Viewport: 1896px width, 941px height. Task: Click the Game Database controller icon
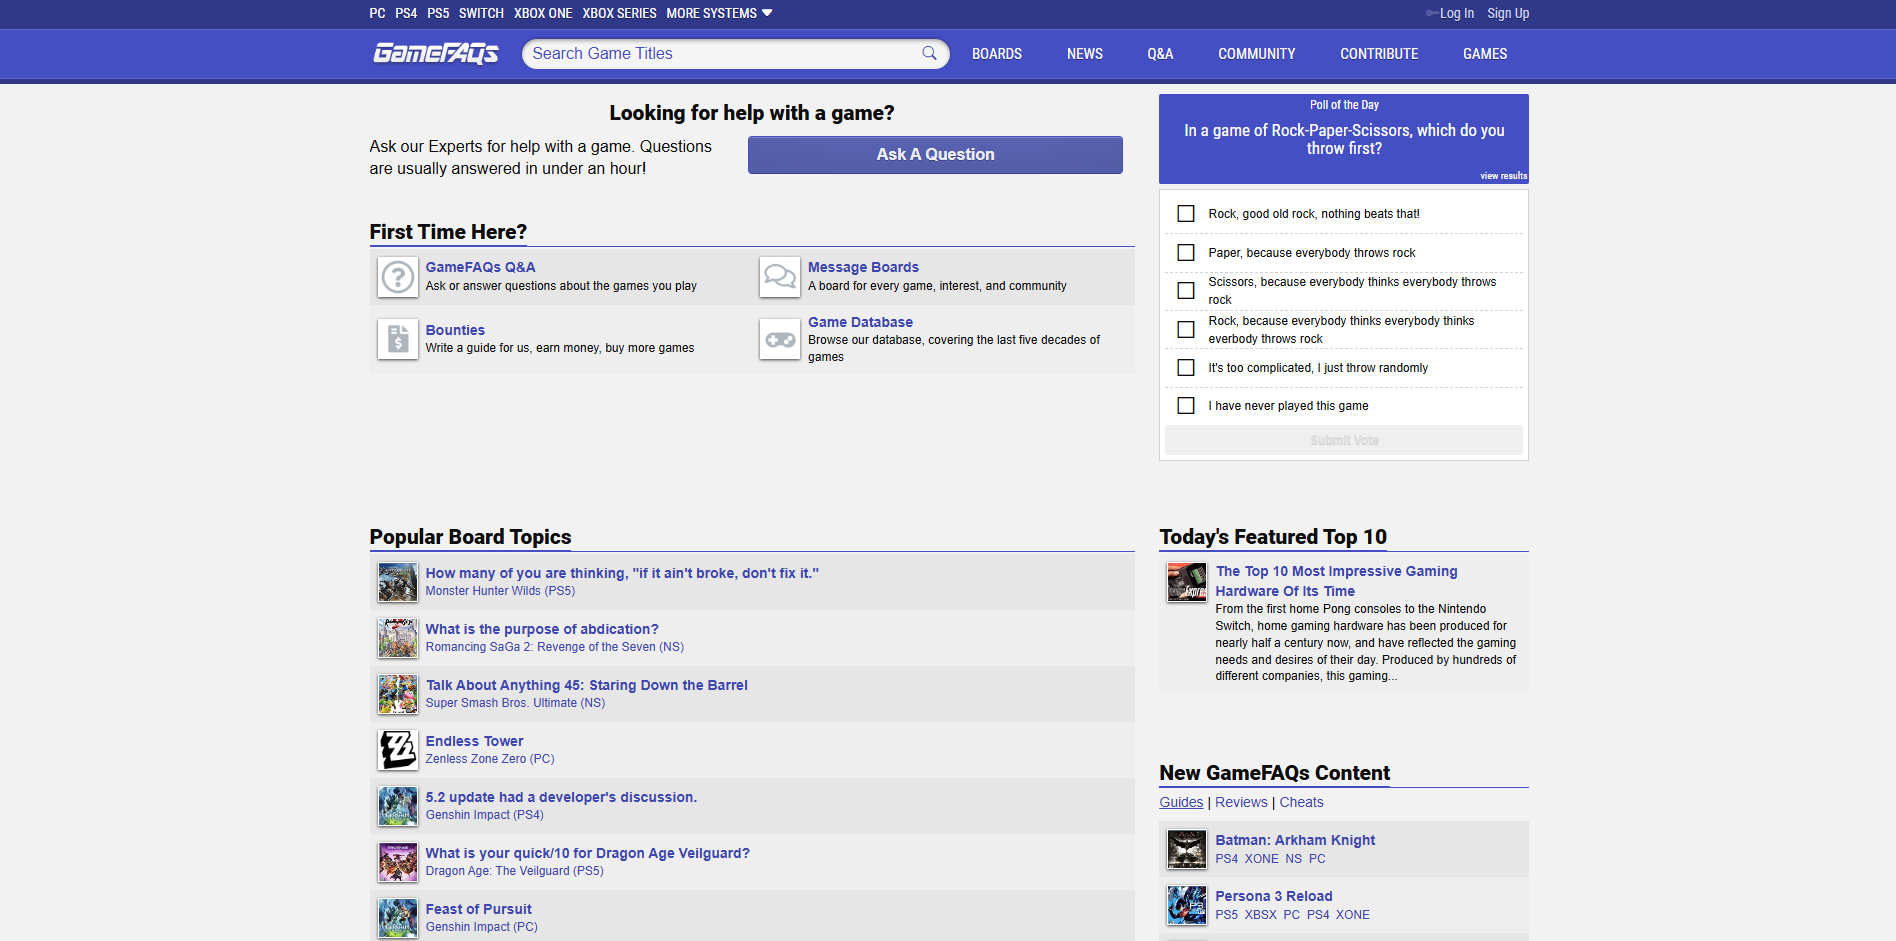(x=780, y=339)
